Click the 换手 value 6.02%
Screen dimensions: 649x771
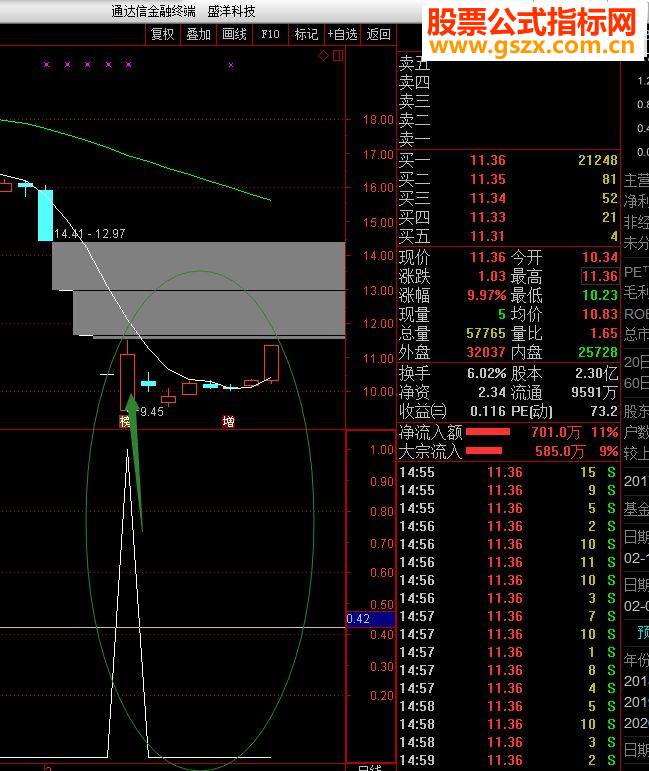[x=486, y=373]
